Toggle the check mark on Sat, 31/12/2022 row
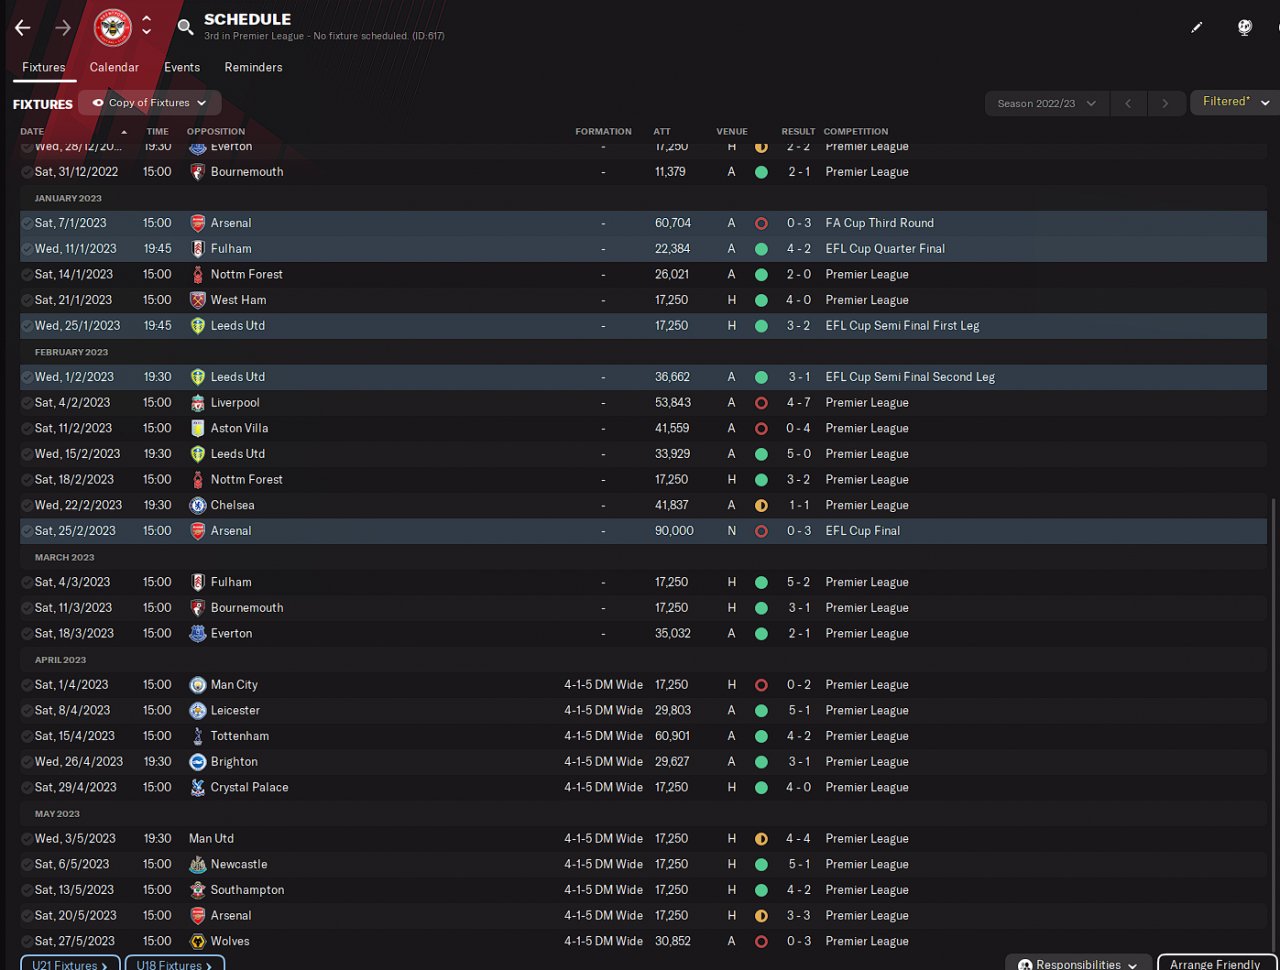Screen dimensions: 1280x970 (27, 172)
